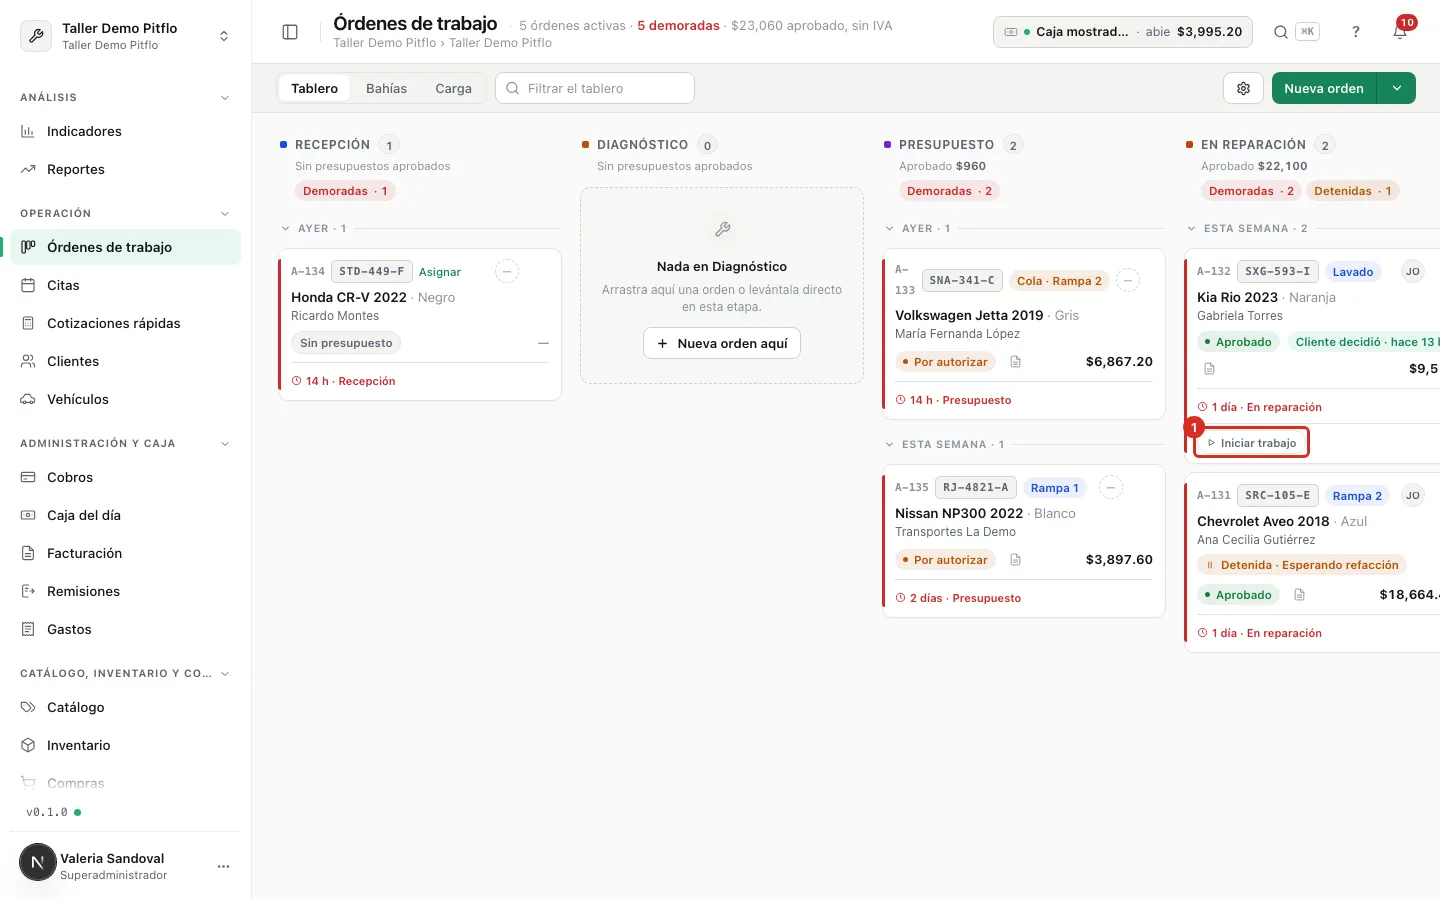
Task: Click the Inventario box icon
Action: tap(28, 745)
